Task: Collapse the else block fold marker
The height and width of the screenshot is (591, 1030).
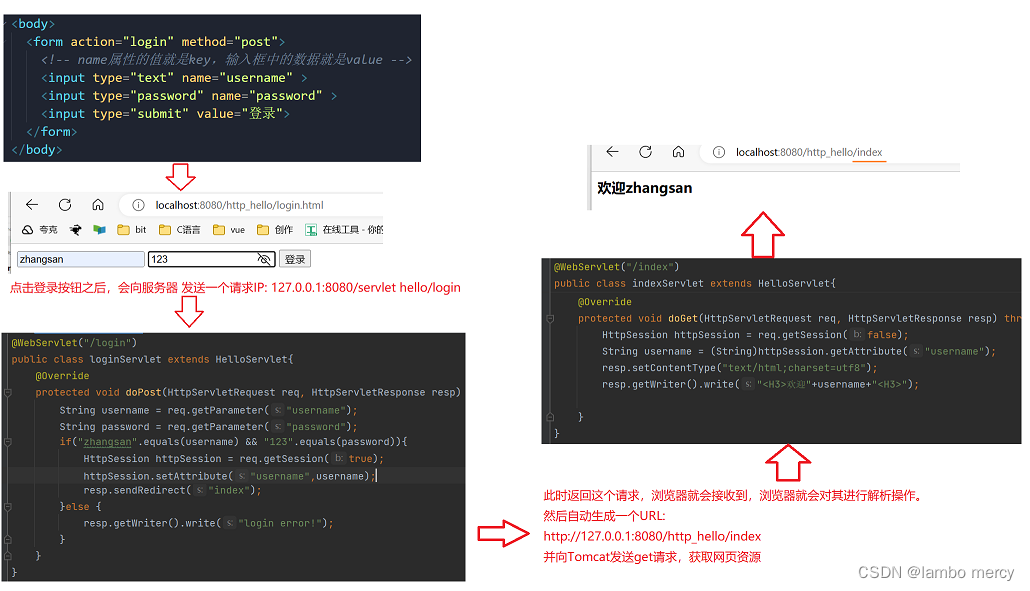Action: coord(8,507)
